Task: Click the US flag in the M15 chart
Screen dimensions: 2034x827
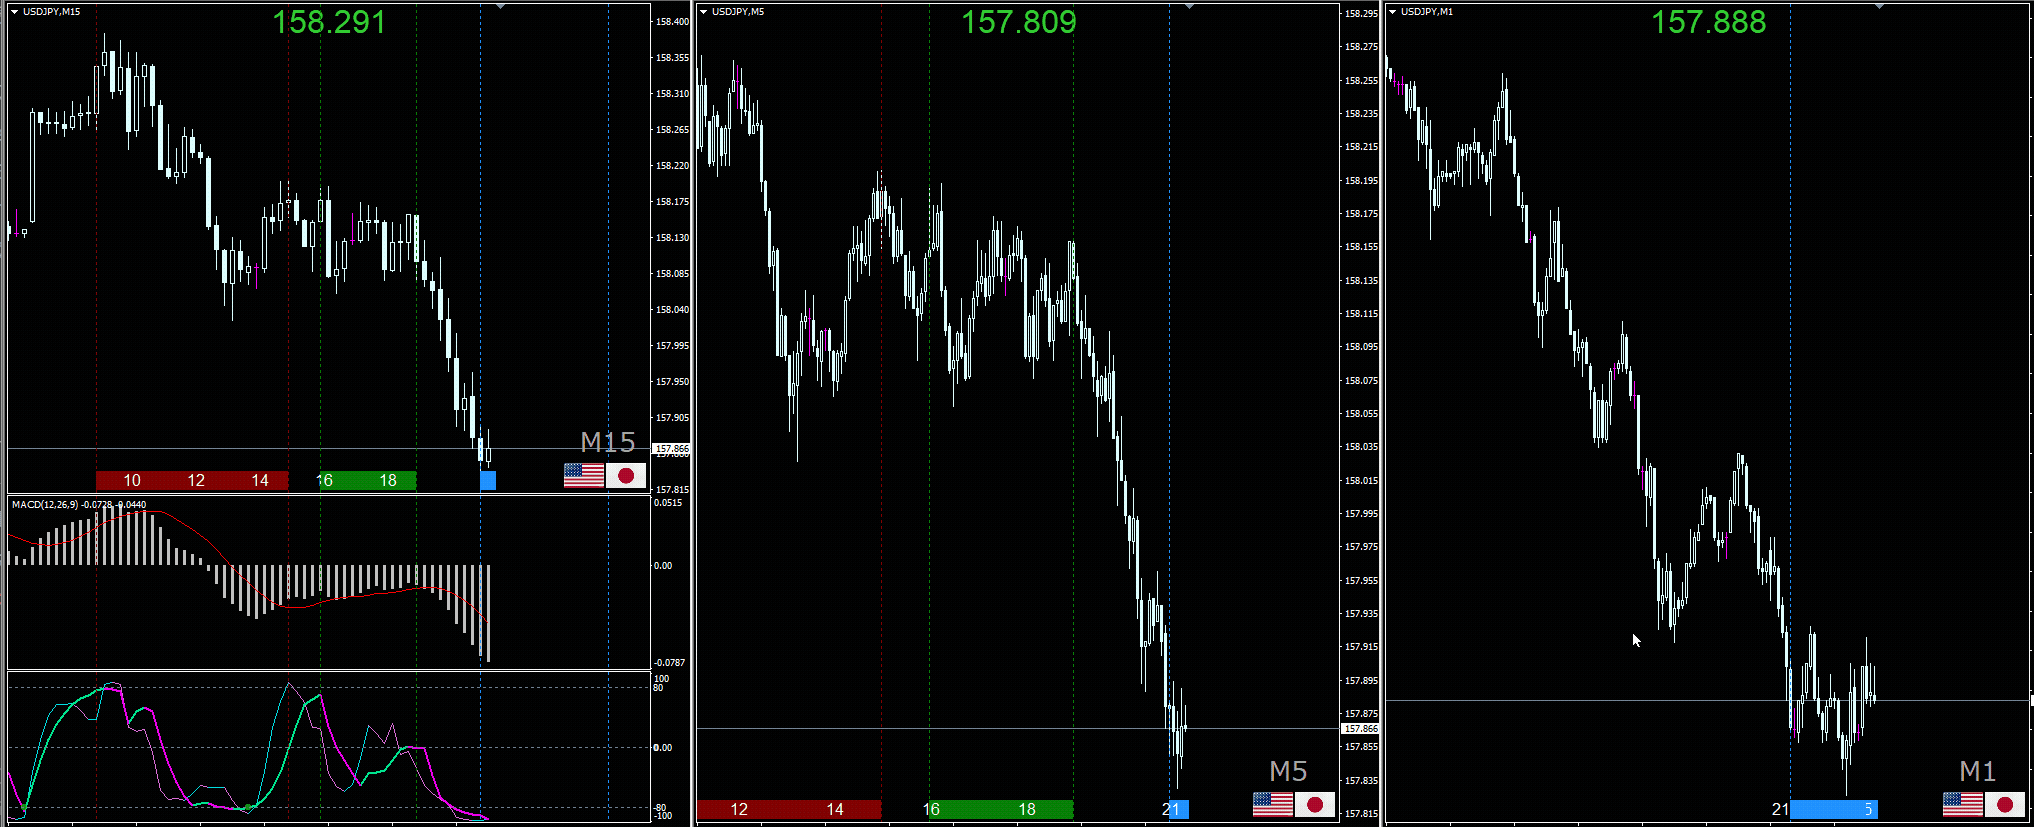Action: (584, 475)
